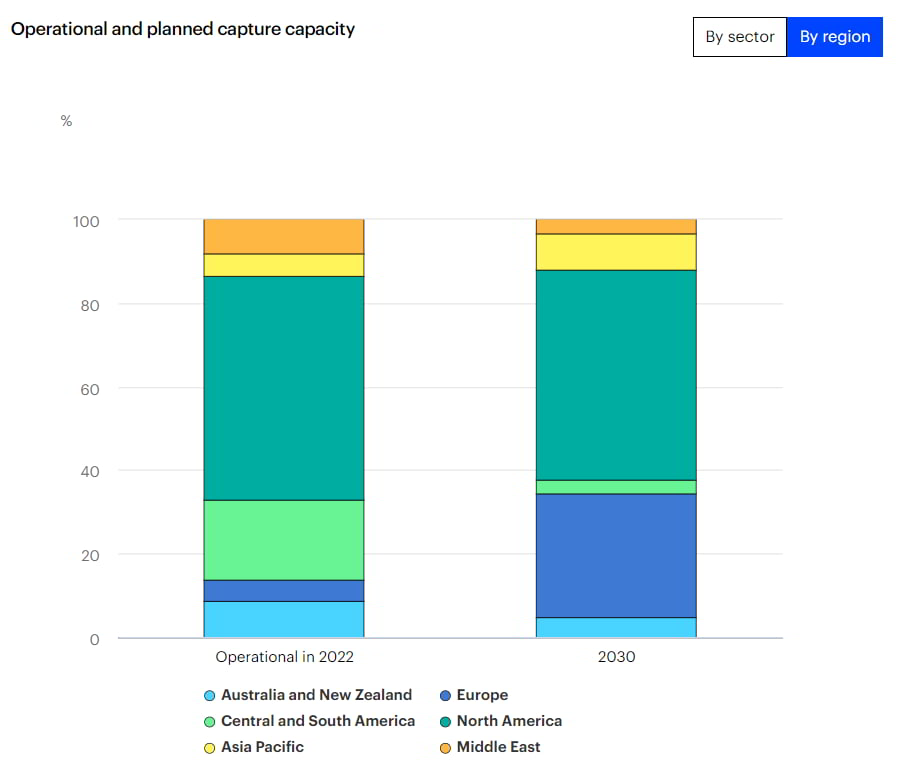Toggle Australia and New Zealand legend entry

(308, 695)
